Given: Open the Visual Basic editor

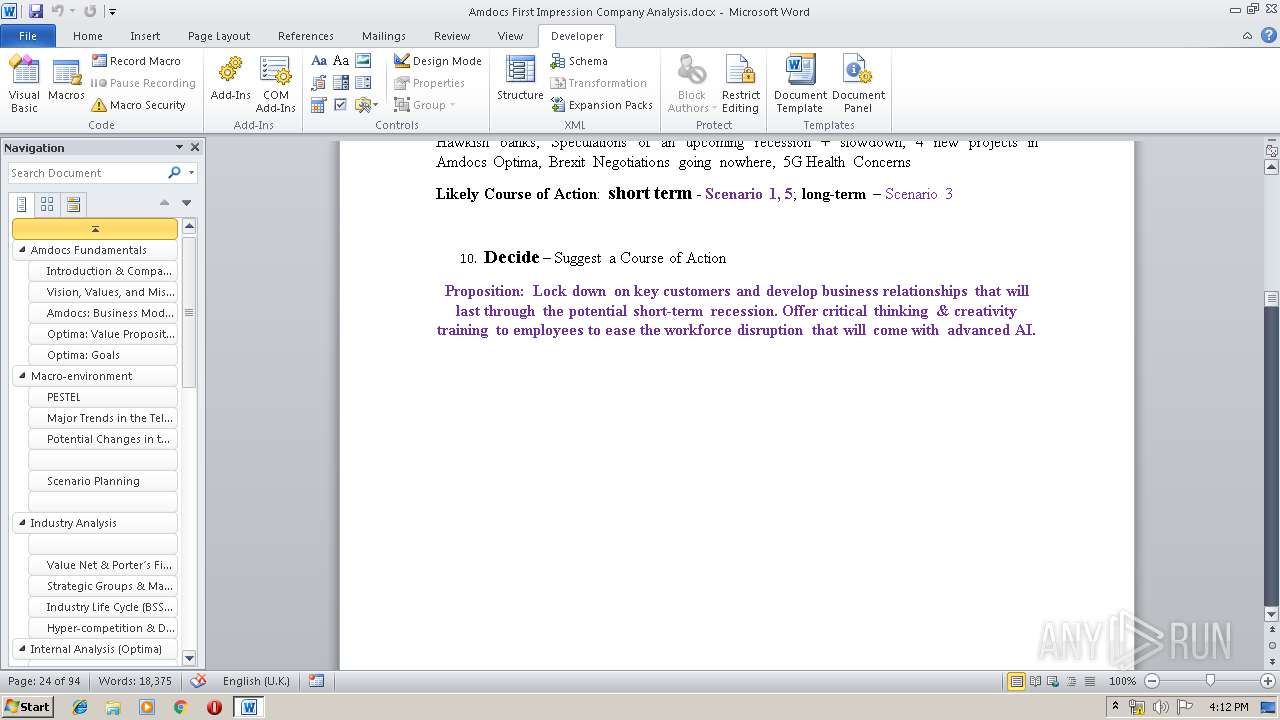Looking at the screenshot, I should (x=24, y=84).
